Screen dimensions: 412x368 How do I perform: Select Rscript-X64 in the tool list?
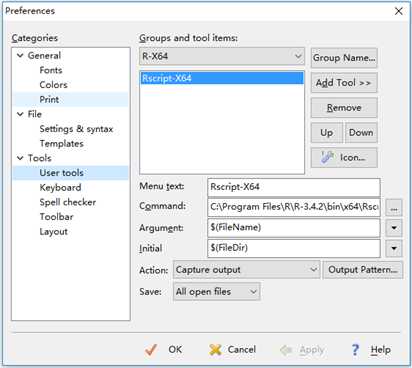point(222,78)
